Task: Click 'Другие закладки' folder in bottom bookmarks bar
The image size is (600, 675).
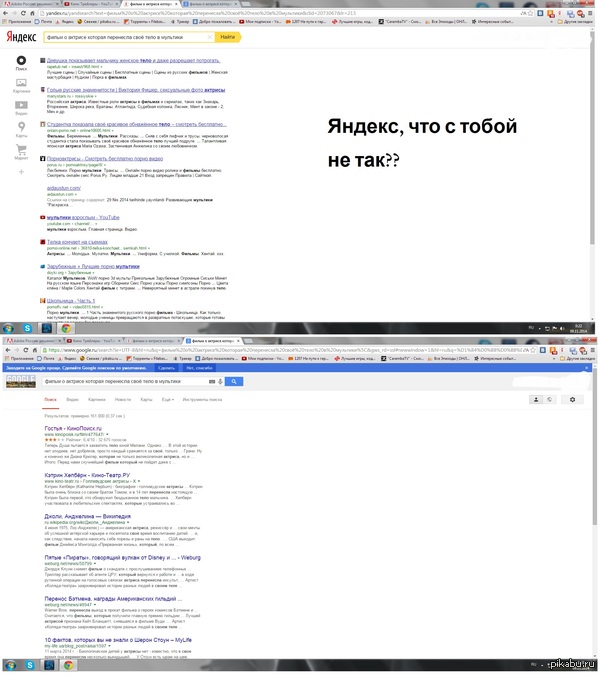Action: pos(577,359)
